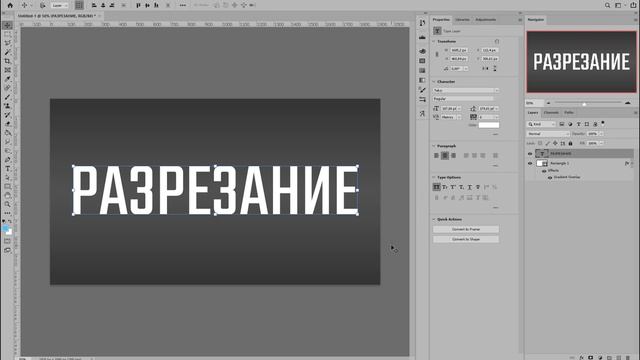
Task: Collapse the Transform section
Action: coord(434,42)
